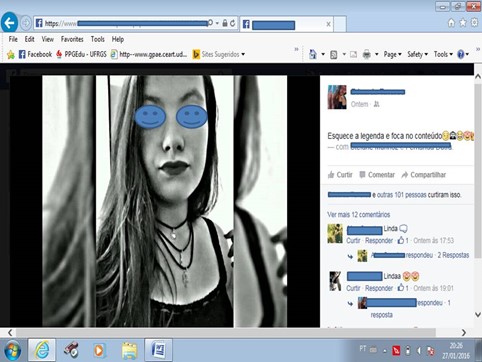Viewport: 482px width, 362px height.
Task: Click Curtir on the 'Lindaa' comment
Action: tap(353, 288)
